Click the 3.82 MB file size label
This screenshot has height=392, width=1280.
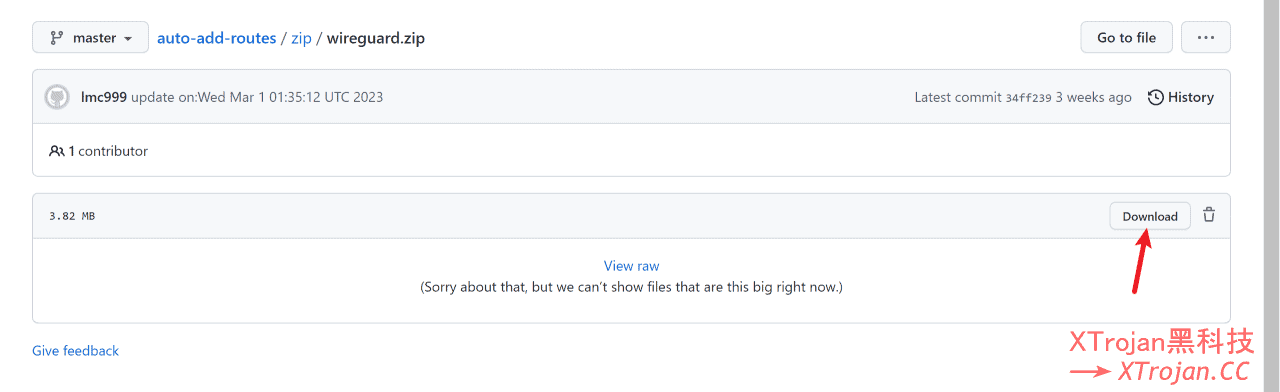(72, 216)
